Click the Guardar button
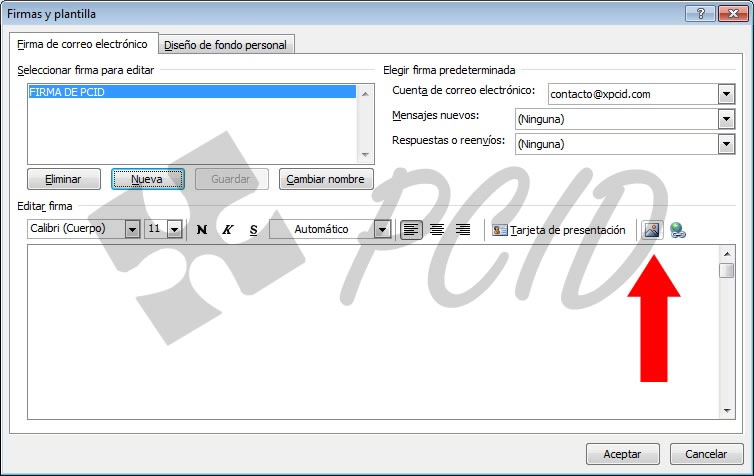The height and width of the screenshot is (476, 754). (231, 179)
